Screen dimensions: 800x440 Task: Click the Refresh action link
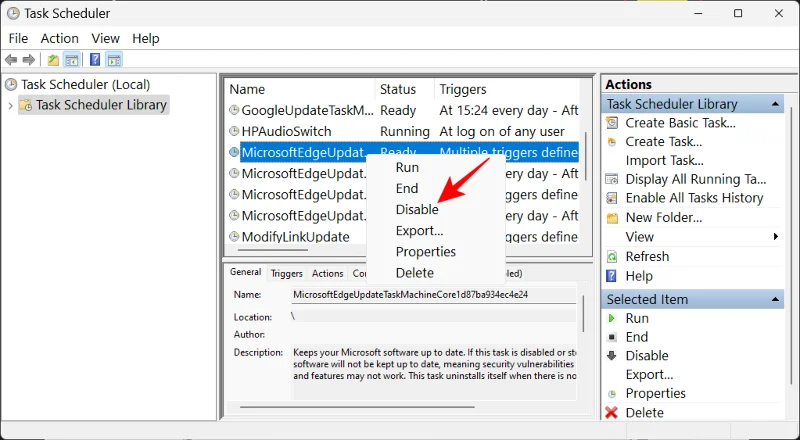647,256
